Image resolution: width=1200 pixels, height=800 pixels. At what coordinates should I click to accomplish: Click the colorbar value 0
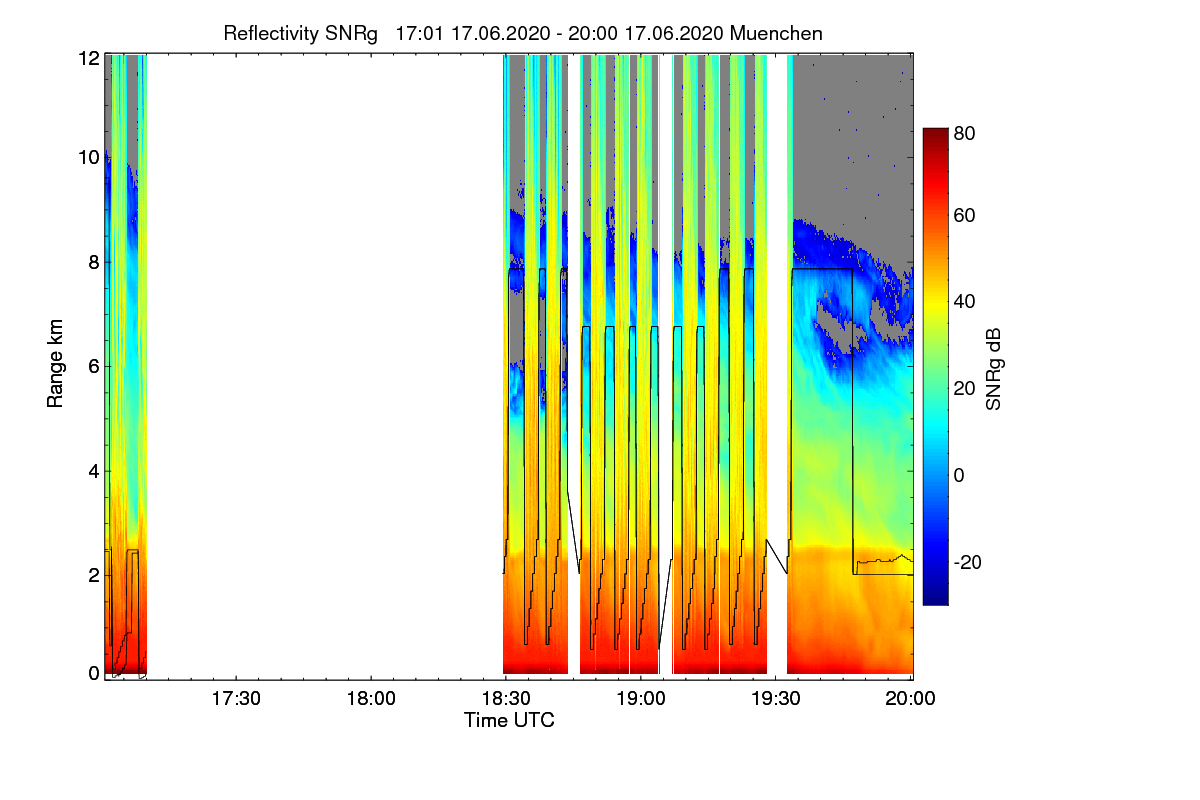click(x=960, y=474)
